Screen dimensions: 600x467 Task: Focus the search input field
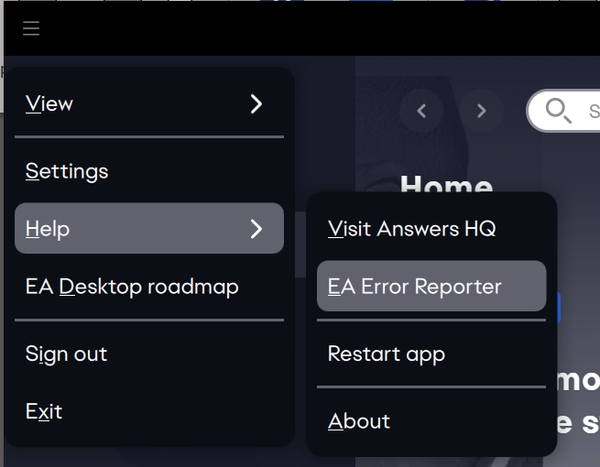564,111
